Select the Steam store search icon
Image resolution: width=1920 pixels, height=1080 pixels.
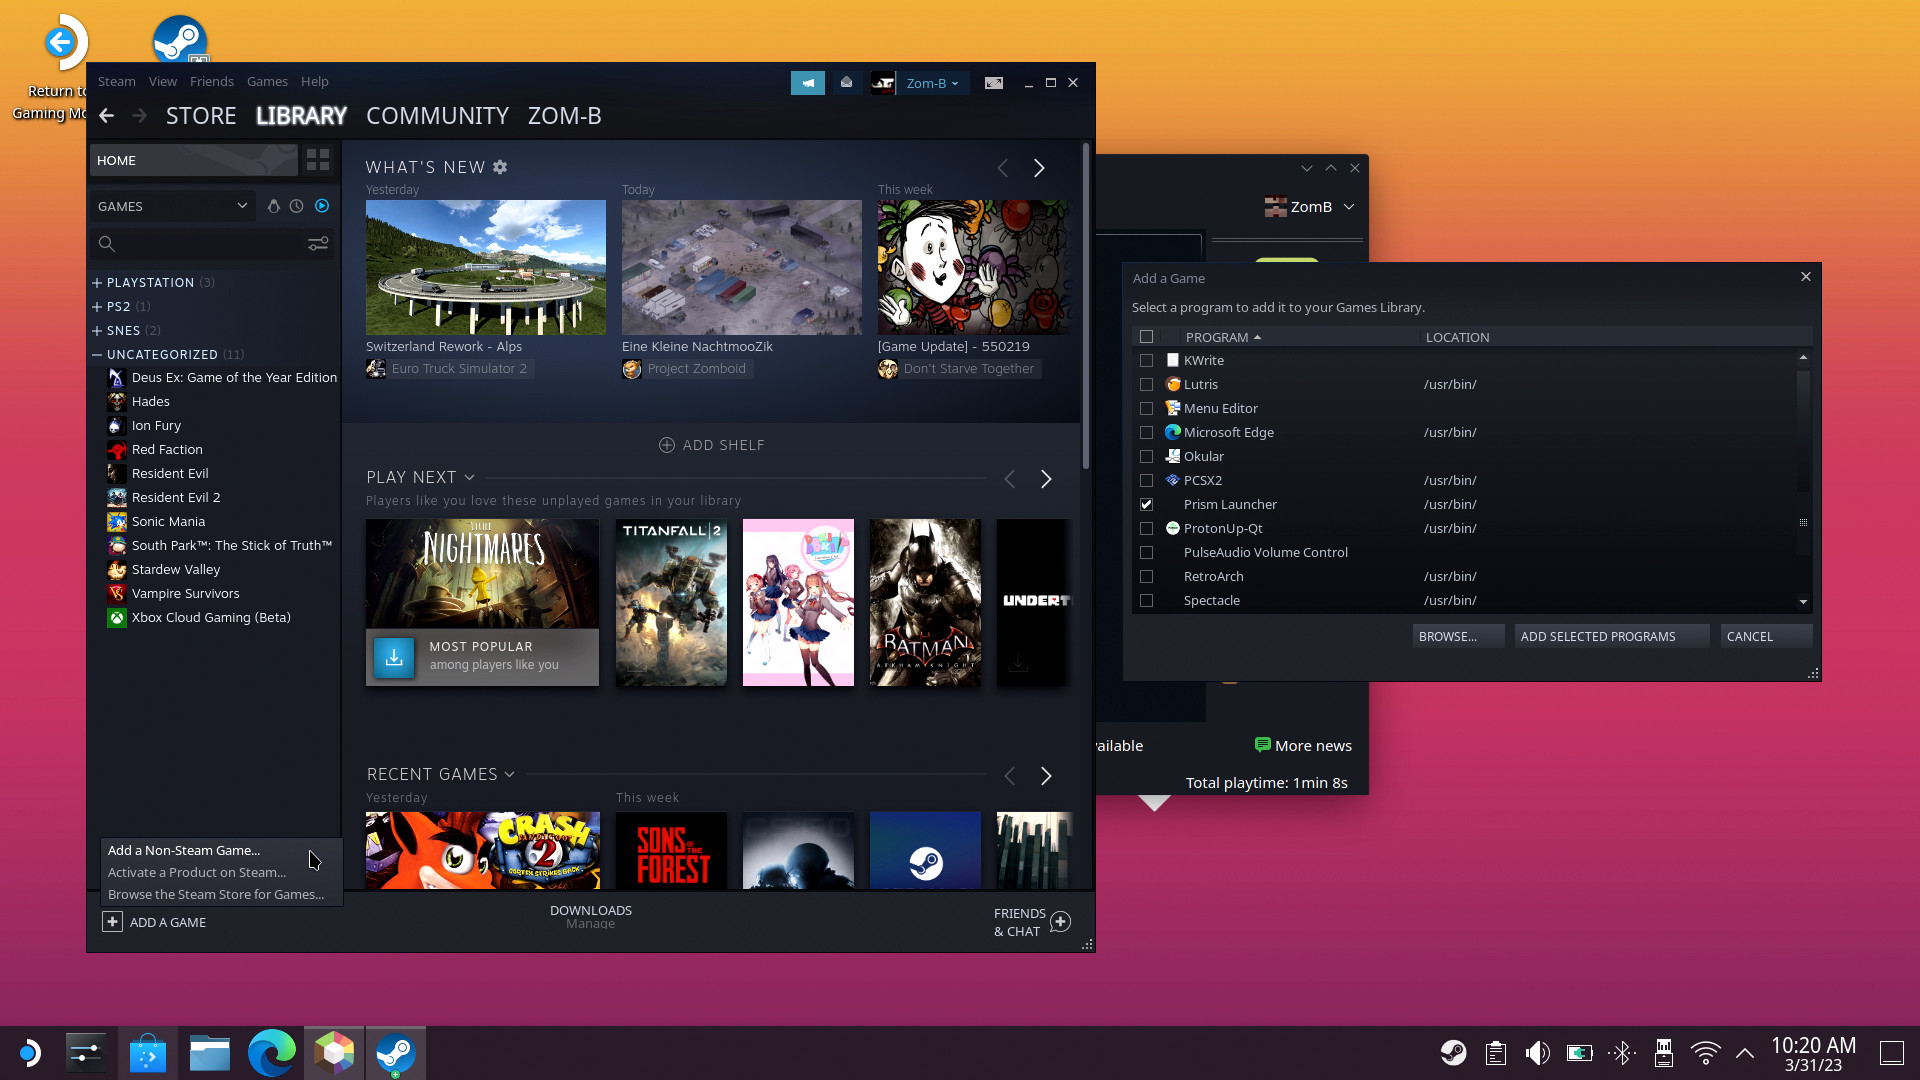(x=108, y=243)
